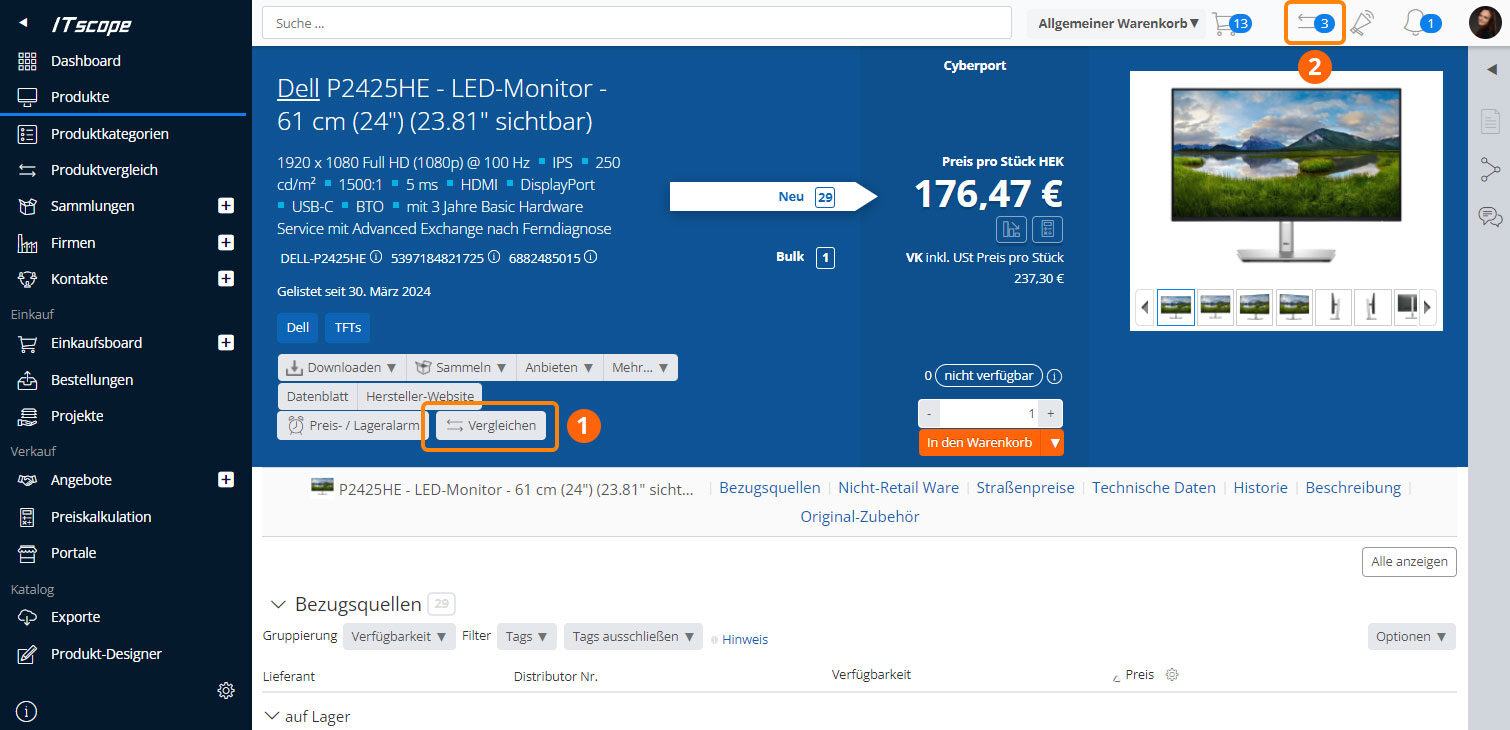Click the Vergleichen button

pos(491,426)
